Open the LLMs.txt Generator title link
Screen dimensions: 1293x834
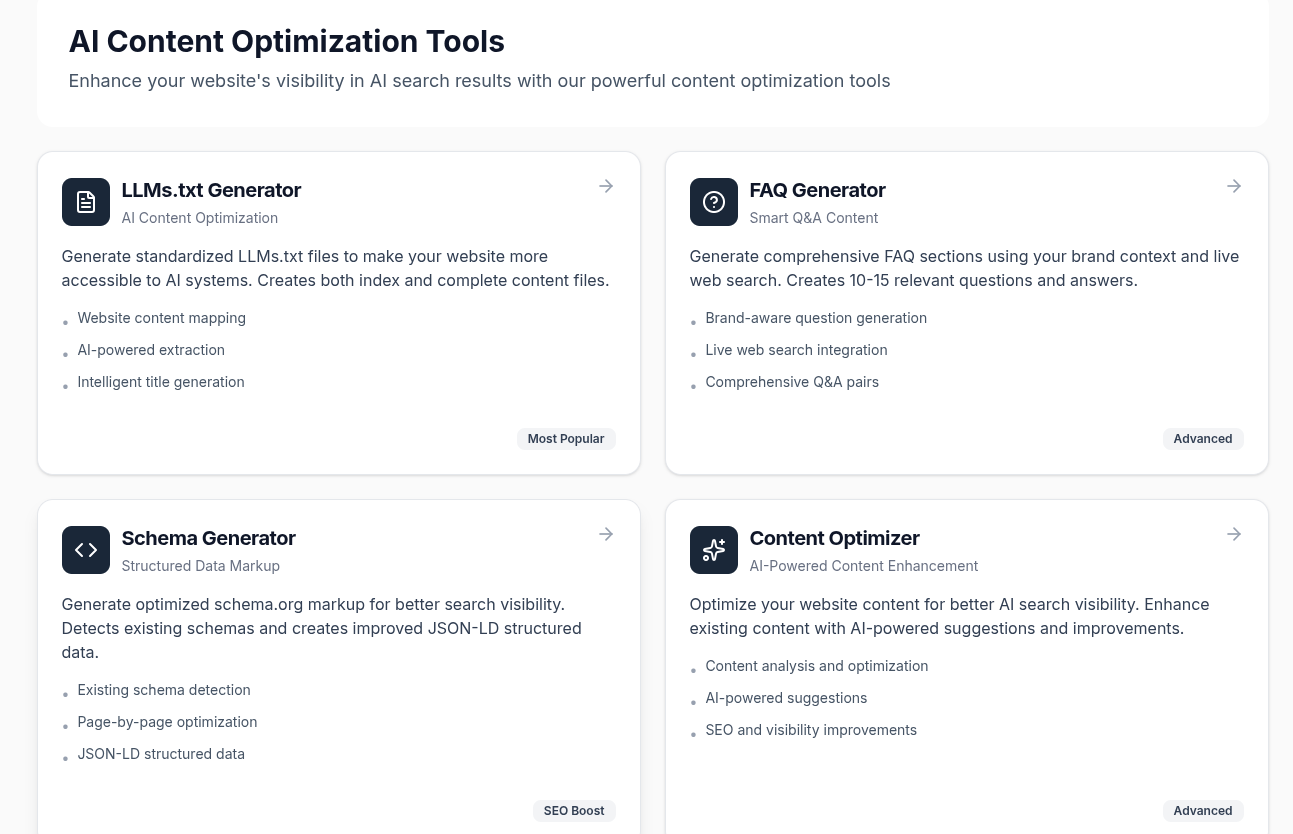(211, 190)
